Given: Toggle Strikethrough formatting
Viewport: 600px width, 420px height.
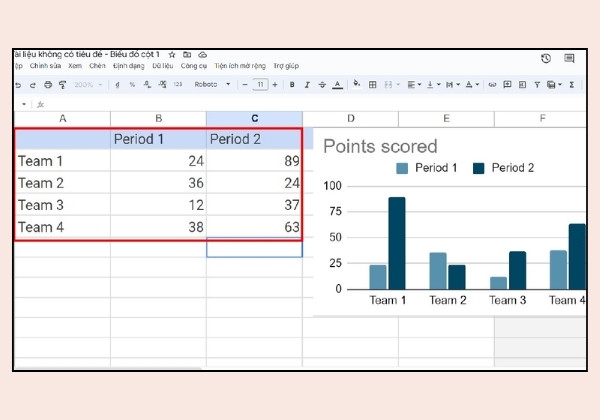Looking at the screenshot, I should tap(322, 85).
